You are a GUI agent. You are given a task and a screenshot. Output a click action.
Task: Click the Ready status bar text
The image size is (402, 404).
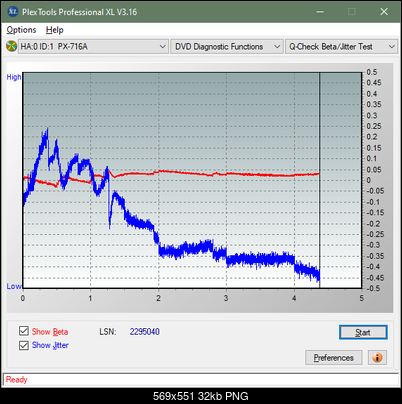[16, 379]
